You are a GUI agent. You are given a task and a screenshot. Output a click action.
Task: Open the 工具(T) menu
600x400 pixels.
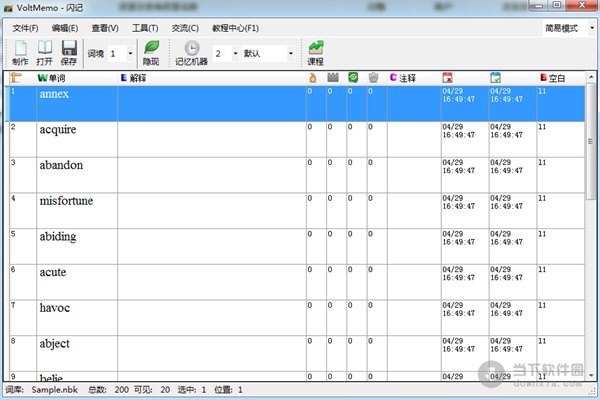145,28
